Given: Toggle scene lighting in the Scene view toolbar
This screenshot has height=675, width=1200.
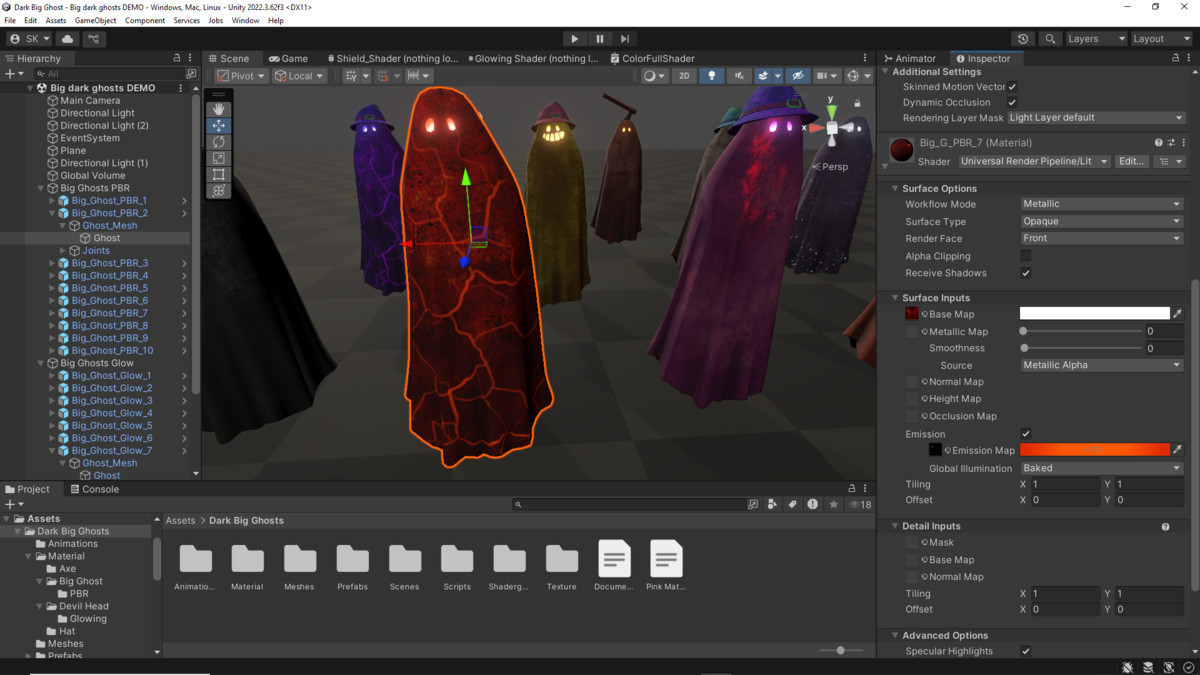Looking at the screenshot, I should [711, 75].
